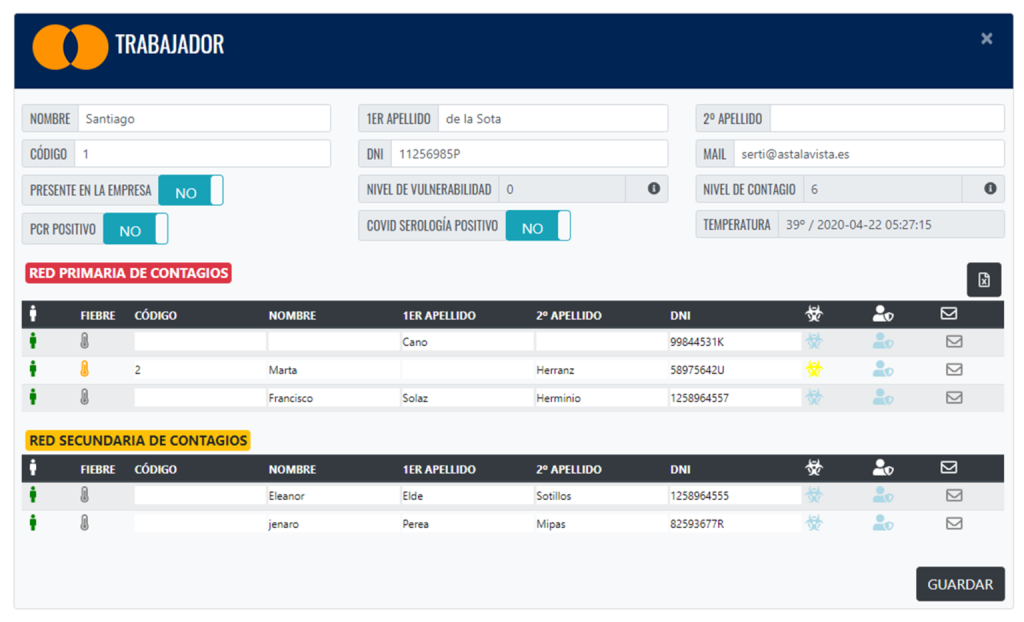Viewport: 1024px width, 622px height.
Task: Click the green person icon in Francisco's row
Action: click(33, 398)
